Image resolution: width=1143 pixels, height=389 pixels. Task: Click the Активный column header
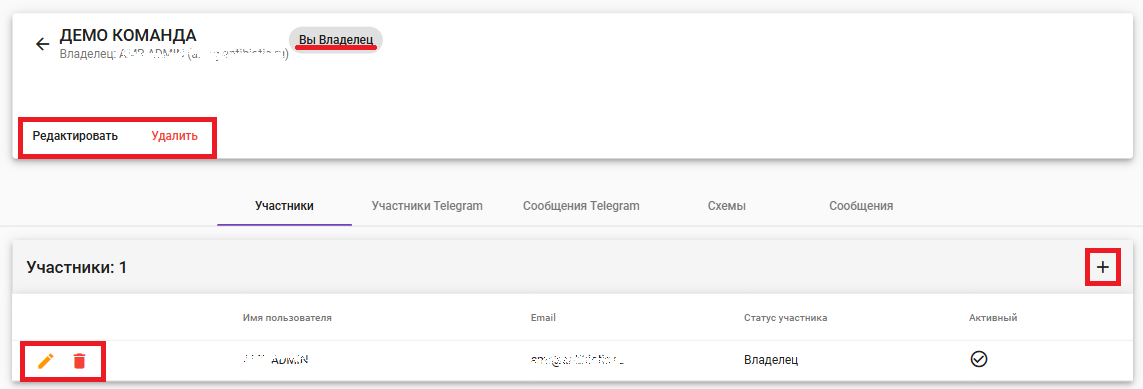(993, 318)
